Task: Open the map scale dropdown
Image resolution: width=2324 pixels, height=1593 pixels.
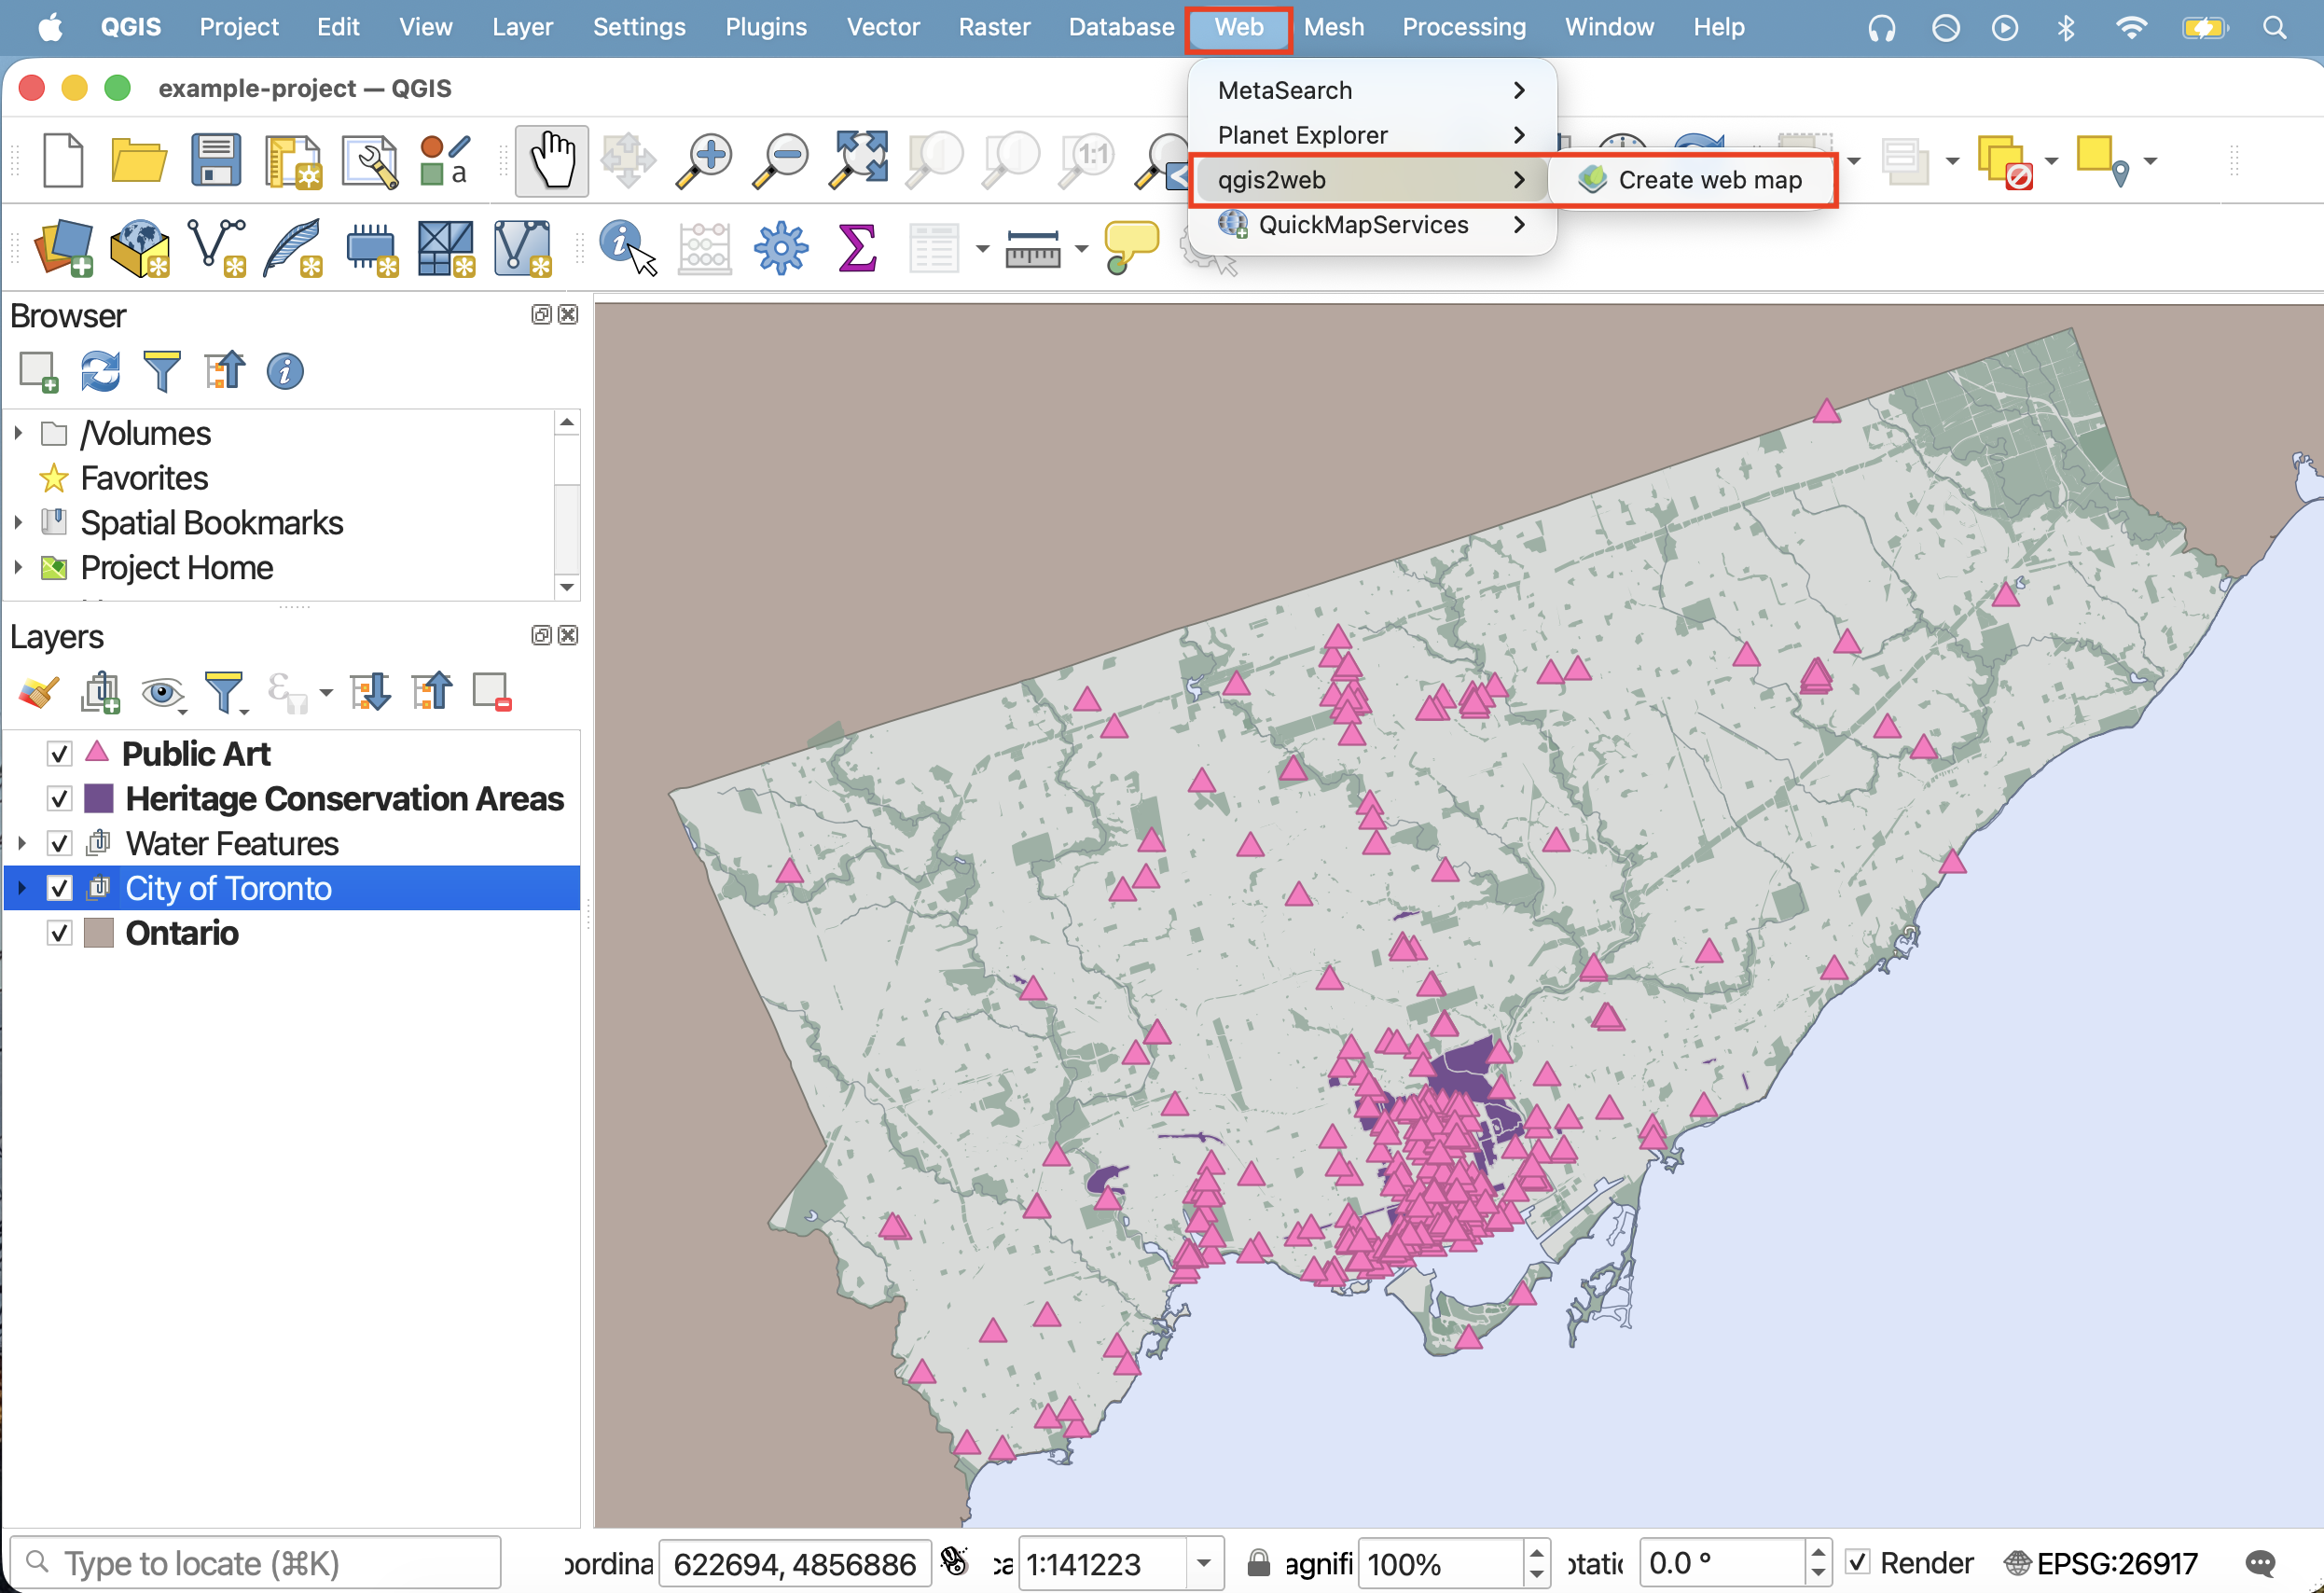Action: click(1204, 1563)
